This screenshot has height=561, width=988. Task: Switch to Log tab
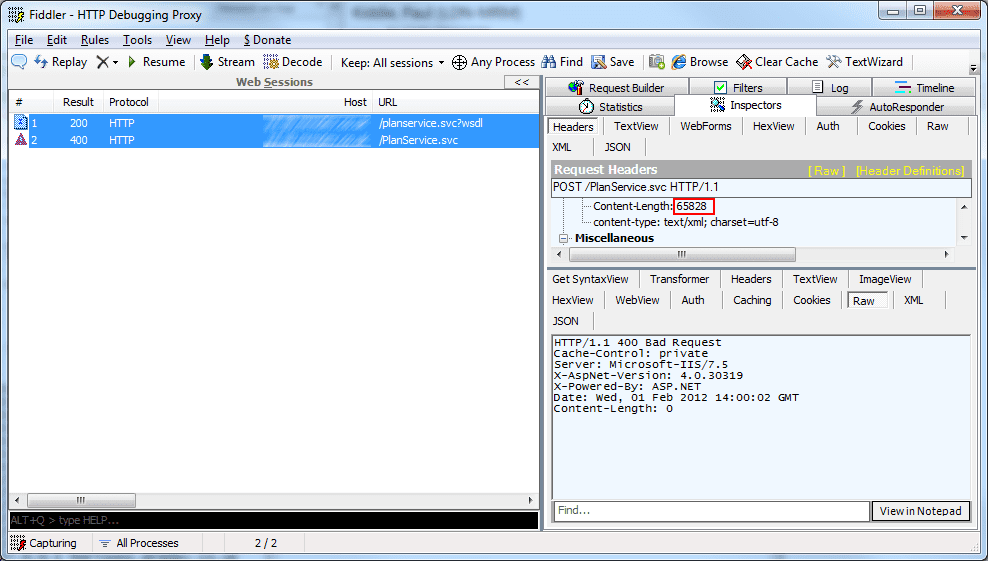(830, 88)
